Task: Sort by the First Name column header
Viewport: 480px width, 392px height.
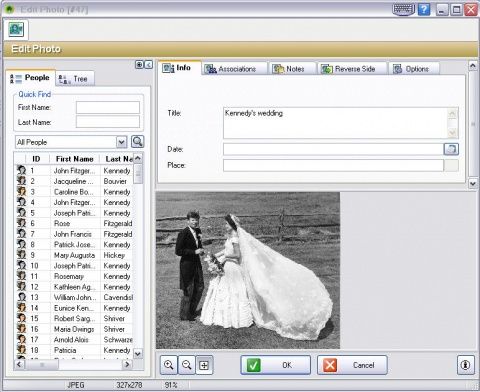Action: coord(75,159)
